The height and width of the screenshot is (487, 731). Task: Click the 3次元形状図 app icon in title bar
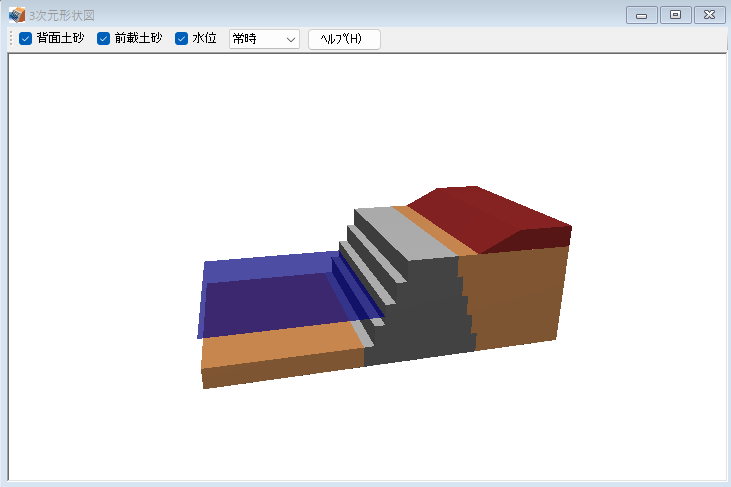(17, 15)
